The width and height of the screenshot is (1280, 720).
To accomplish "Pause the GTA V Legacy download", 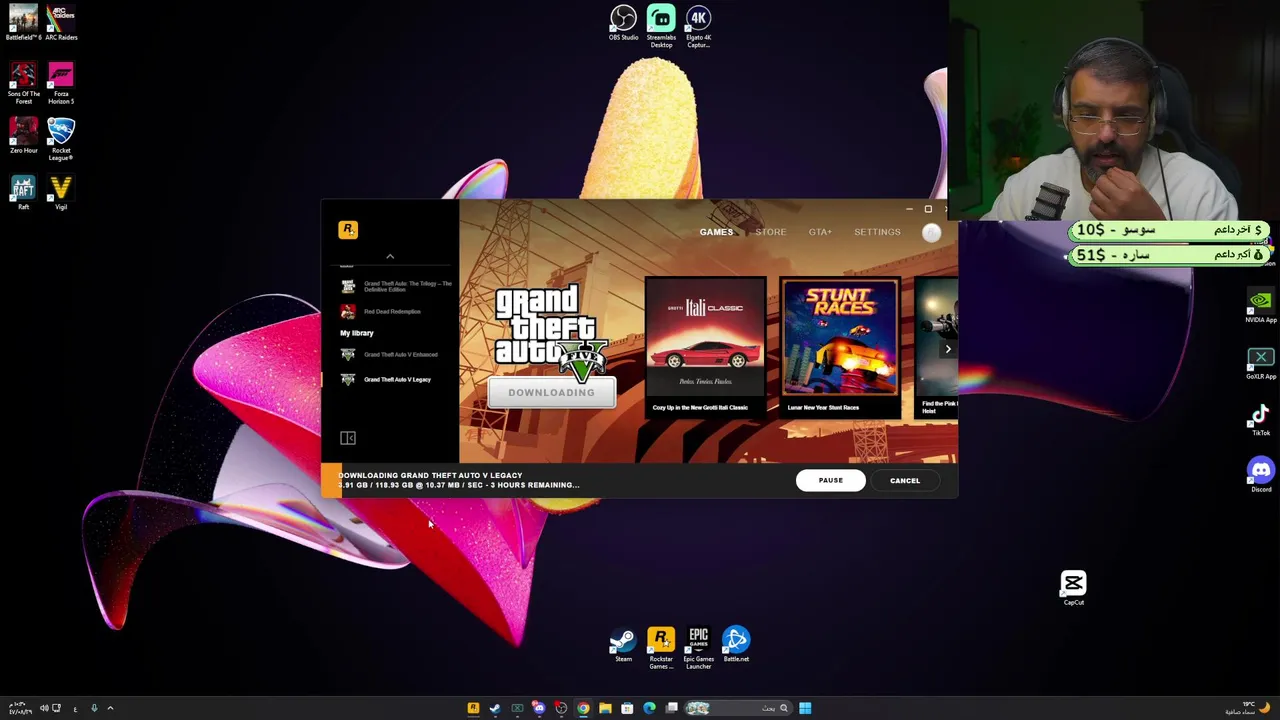I will 830,481.
